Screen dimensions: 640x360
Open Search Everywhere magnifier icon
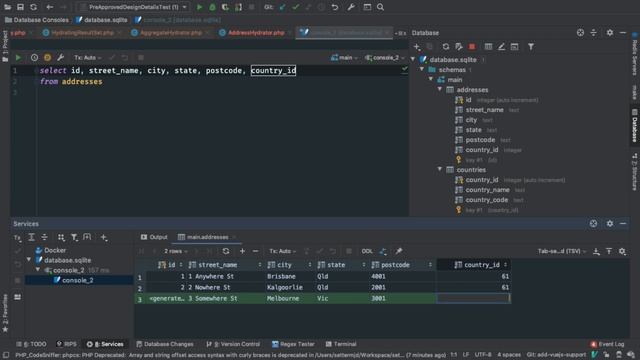click(380, 7)
